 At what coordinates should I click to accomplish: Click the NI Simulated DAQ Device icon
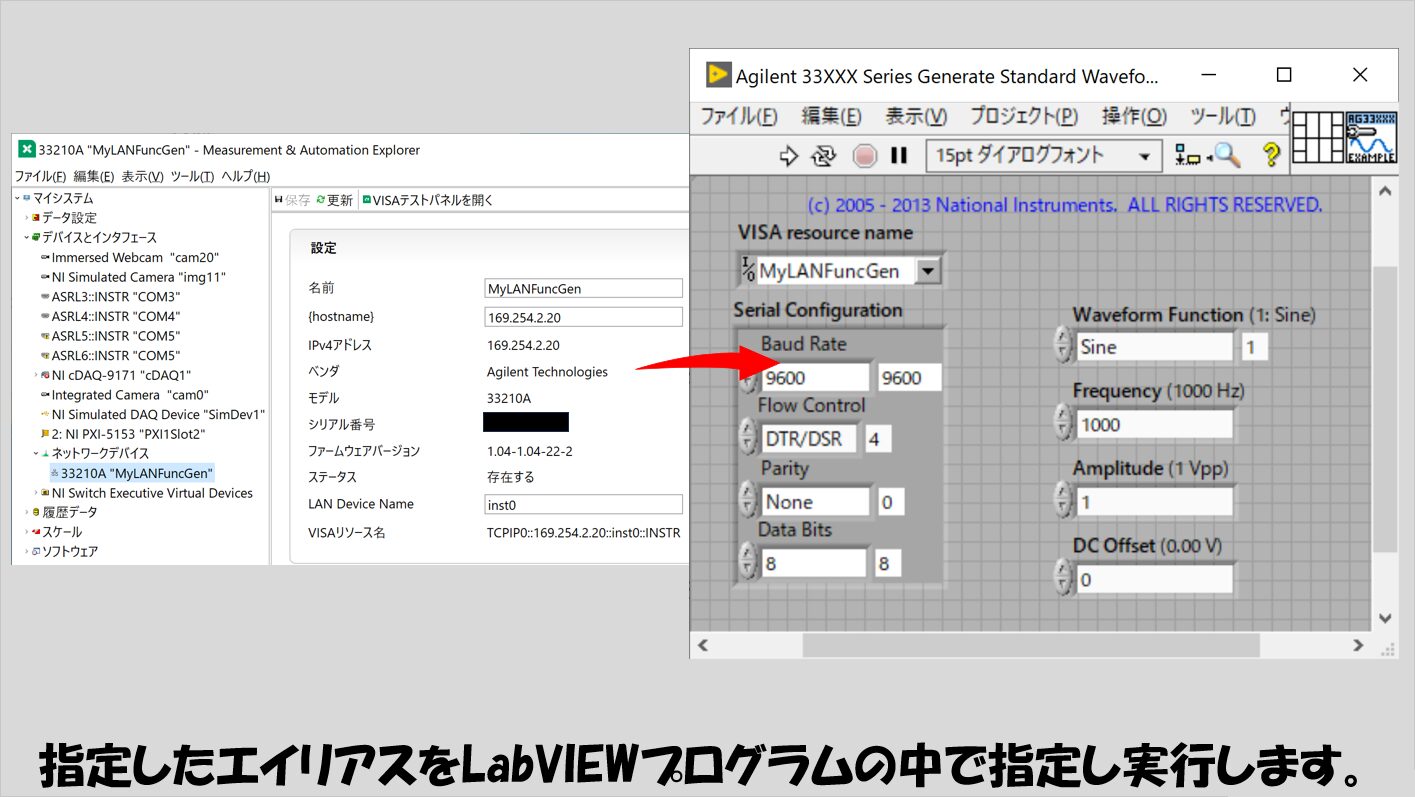(45, 414)
